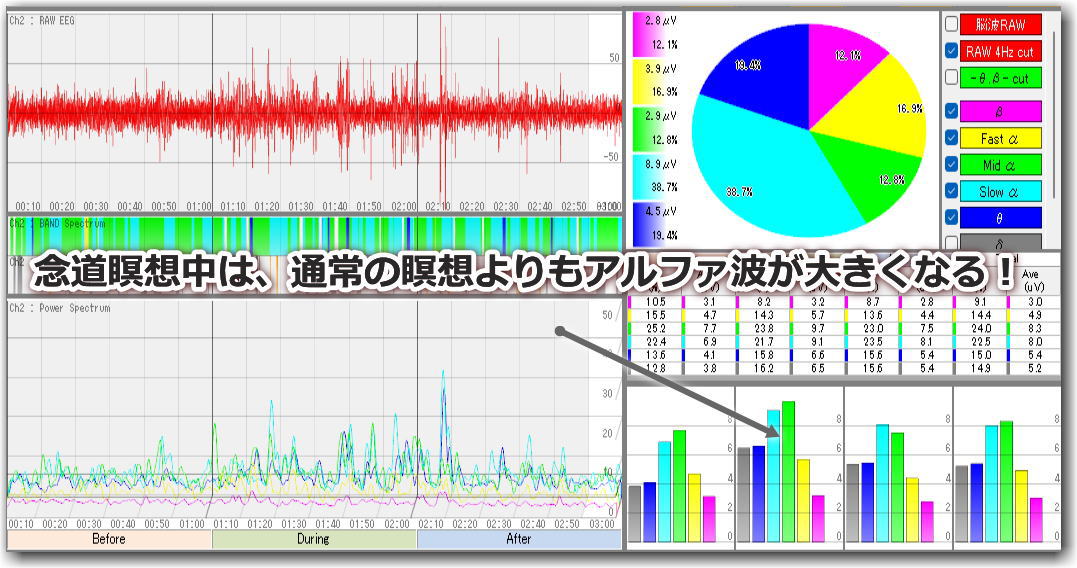The image size is (1077, 568).
Task: Switch to the After time segment
Action: pos(518,539)
